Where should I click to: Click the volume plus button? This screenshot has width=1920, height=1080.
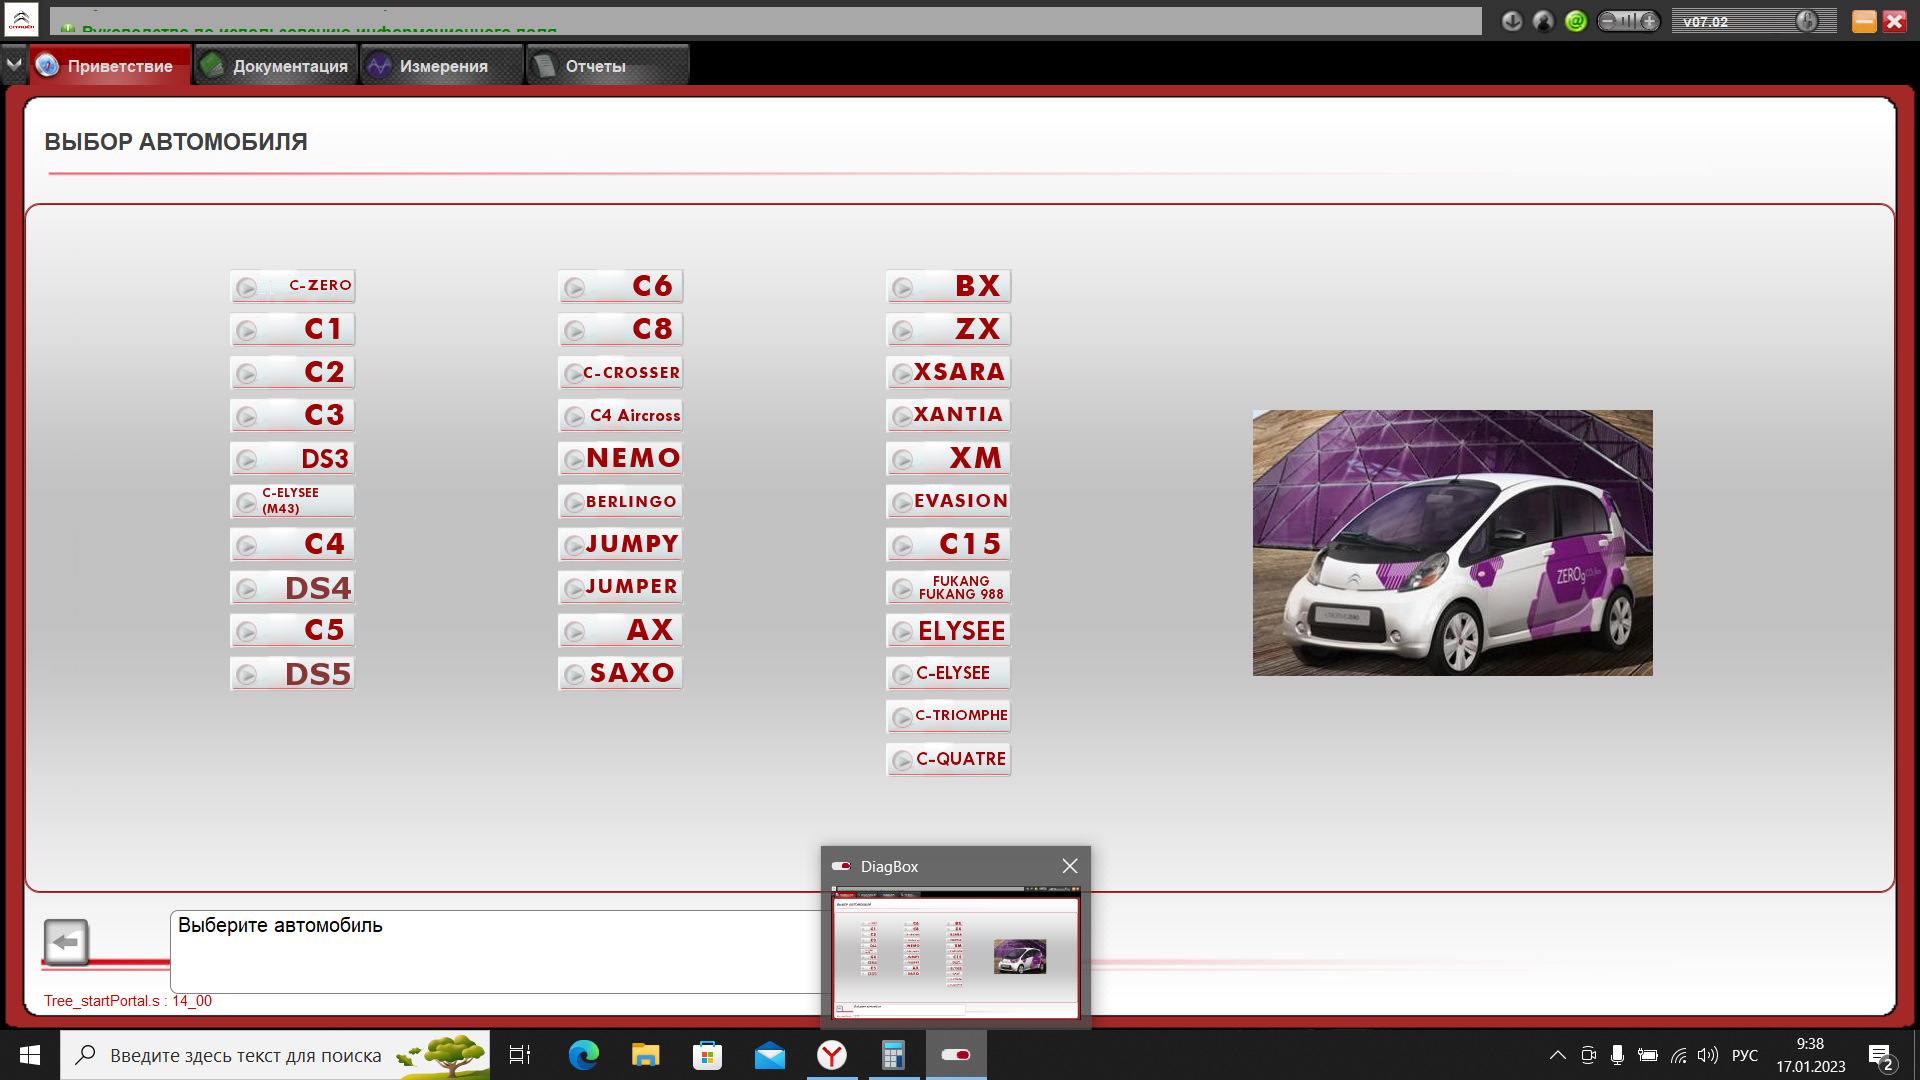pyautogui.click(x=1649, y=21)
